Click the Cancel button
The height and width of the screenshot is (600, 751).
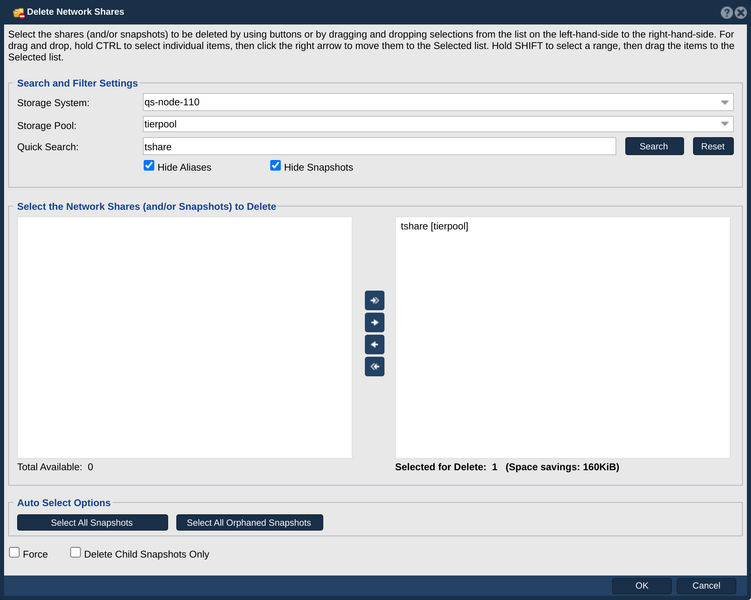coord(706,586)
